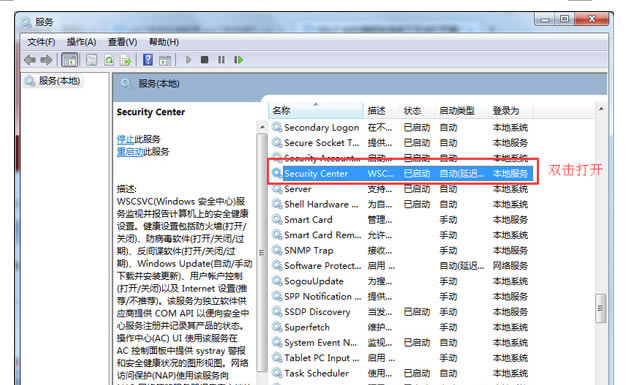Click the description pane scrollbar thumb
Viewport: 633px width, 385px height.
[262, 253]
